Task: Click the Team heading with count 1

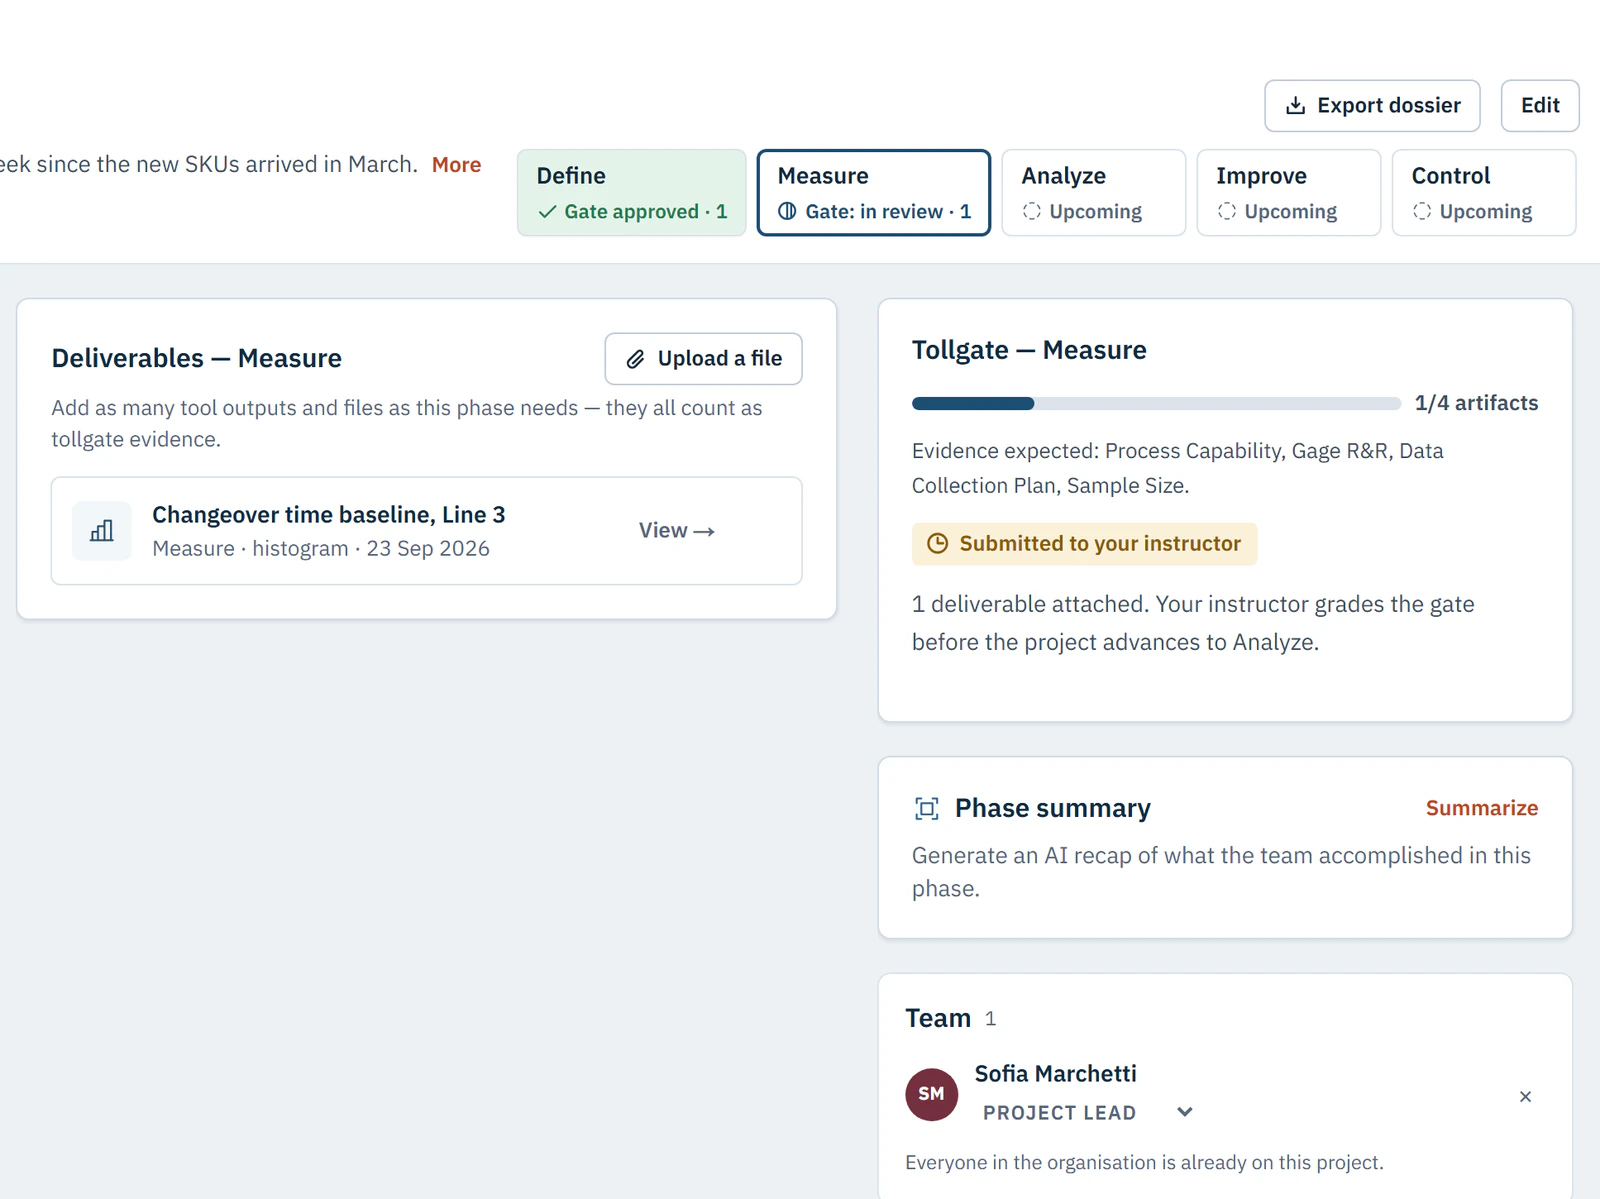Action: (x=950, y=1018)
